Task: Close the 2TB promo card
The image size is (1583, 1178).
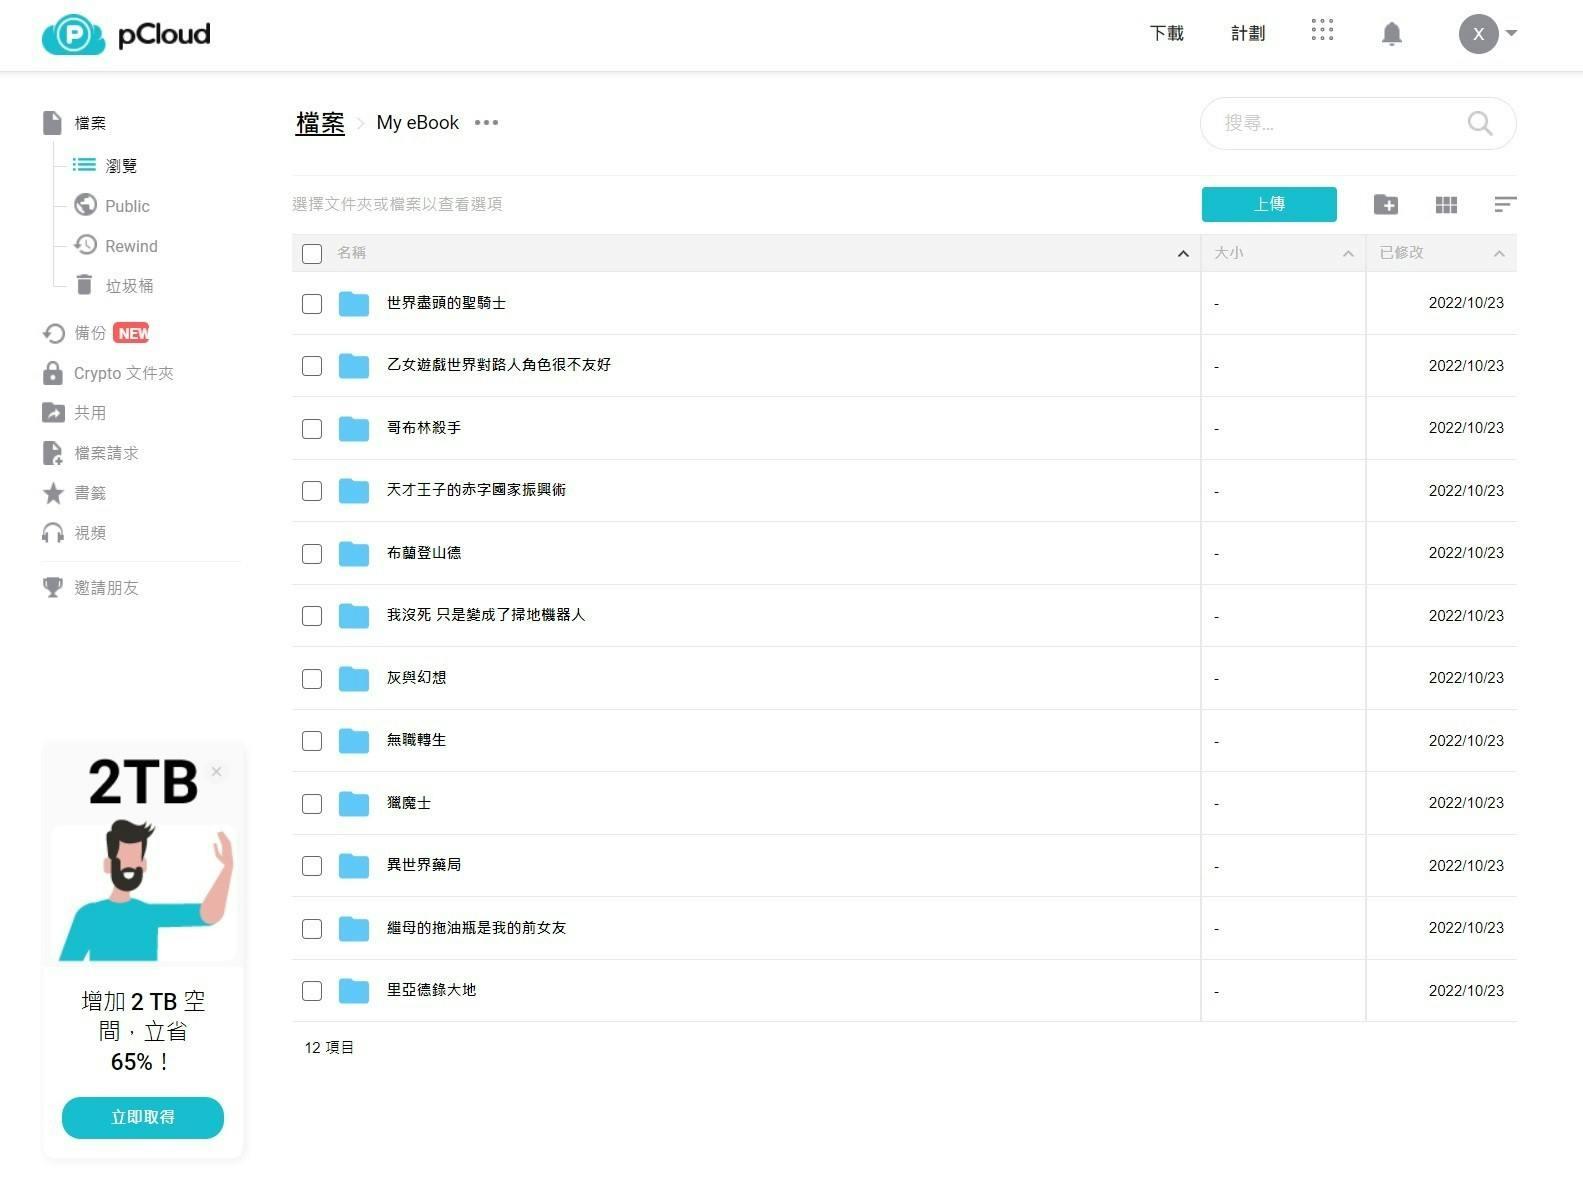Action: click(x=217, y=771)
